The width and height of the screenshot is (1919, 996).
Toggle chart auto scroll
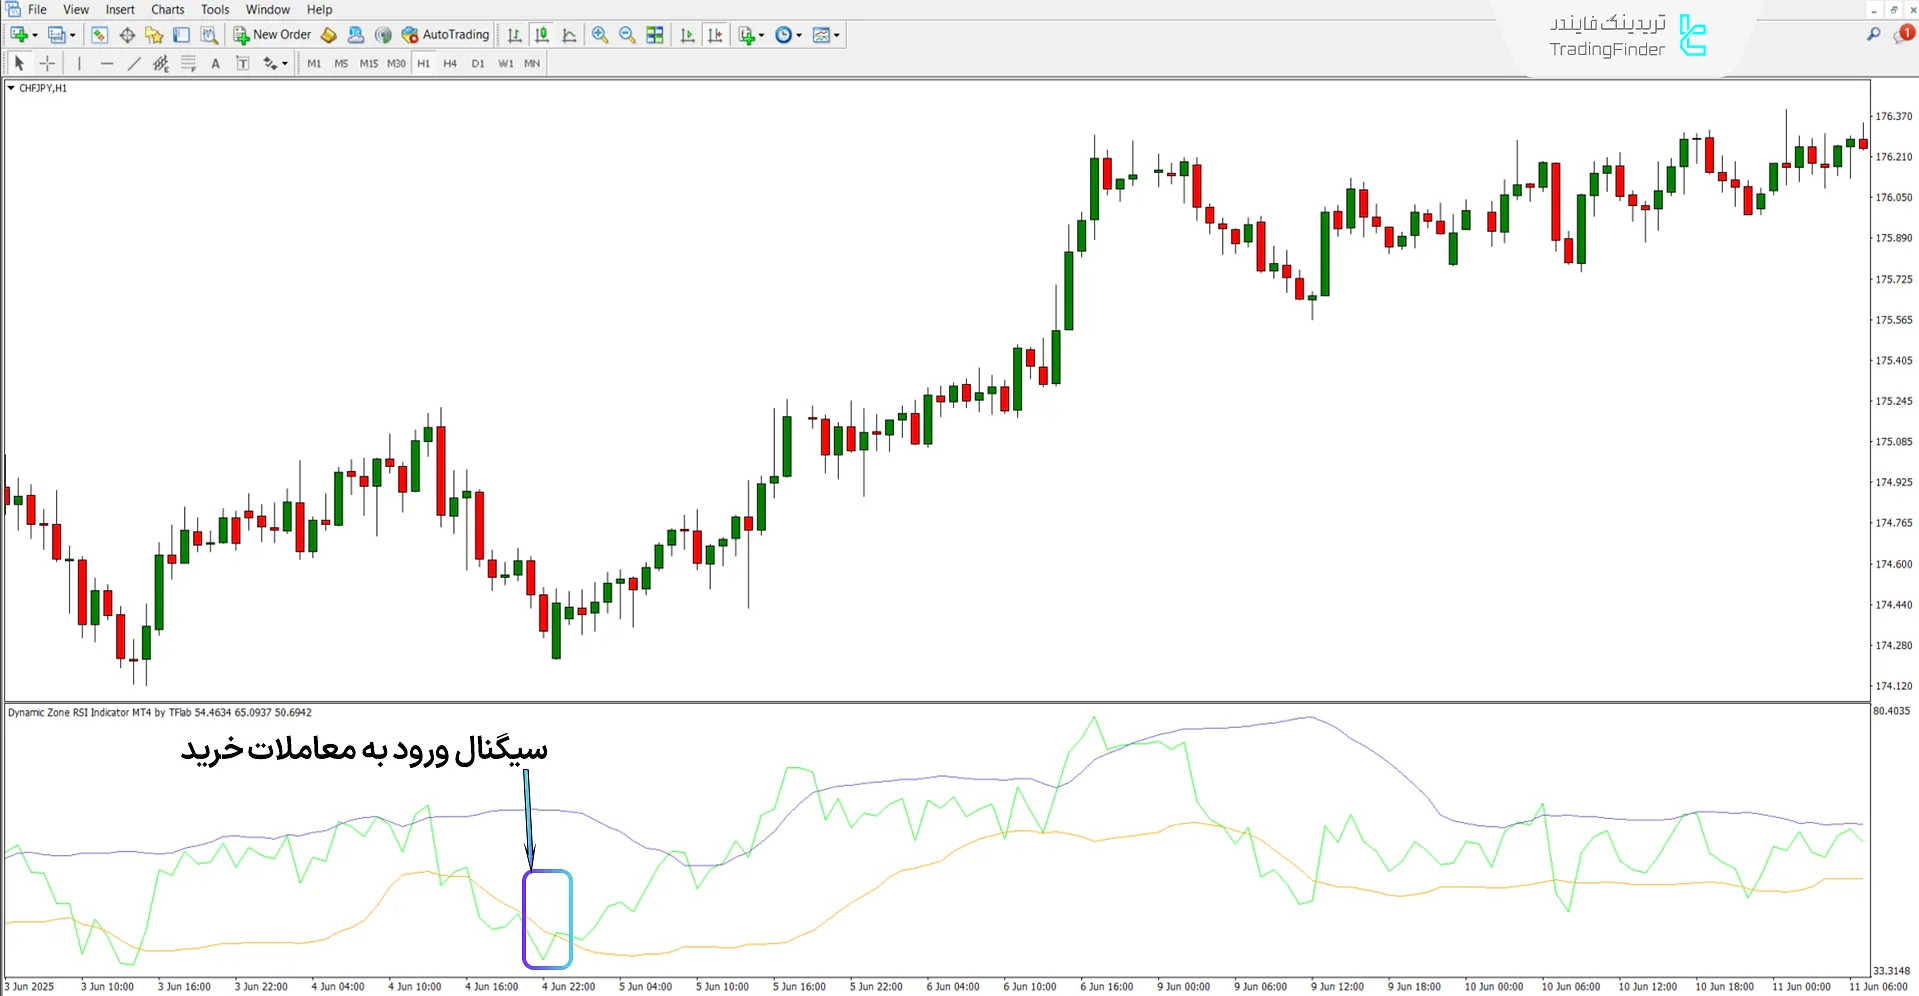pos(687,35)
